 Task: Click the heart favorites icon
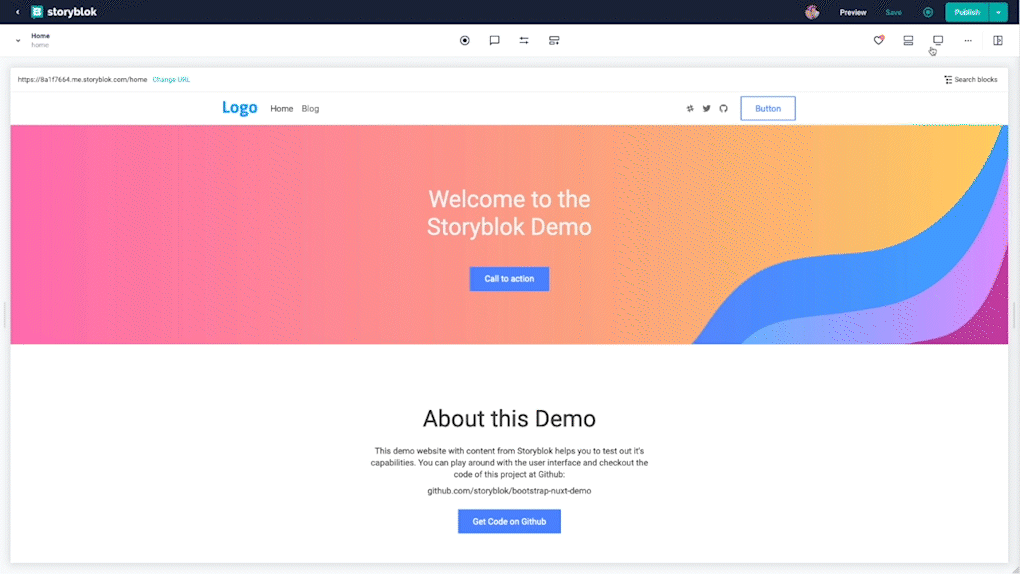(879, 40)
